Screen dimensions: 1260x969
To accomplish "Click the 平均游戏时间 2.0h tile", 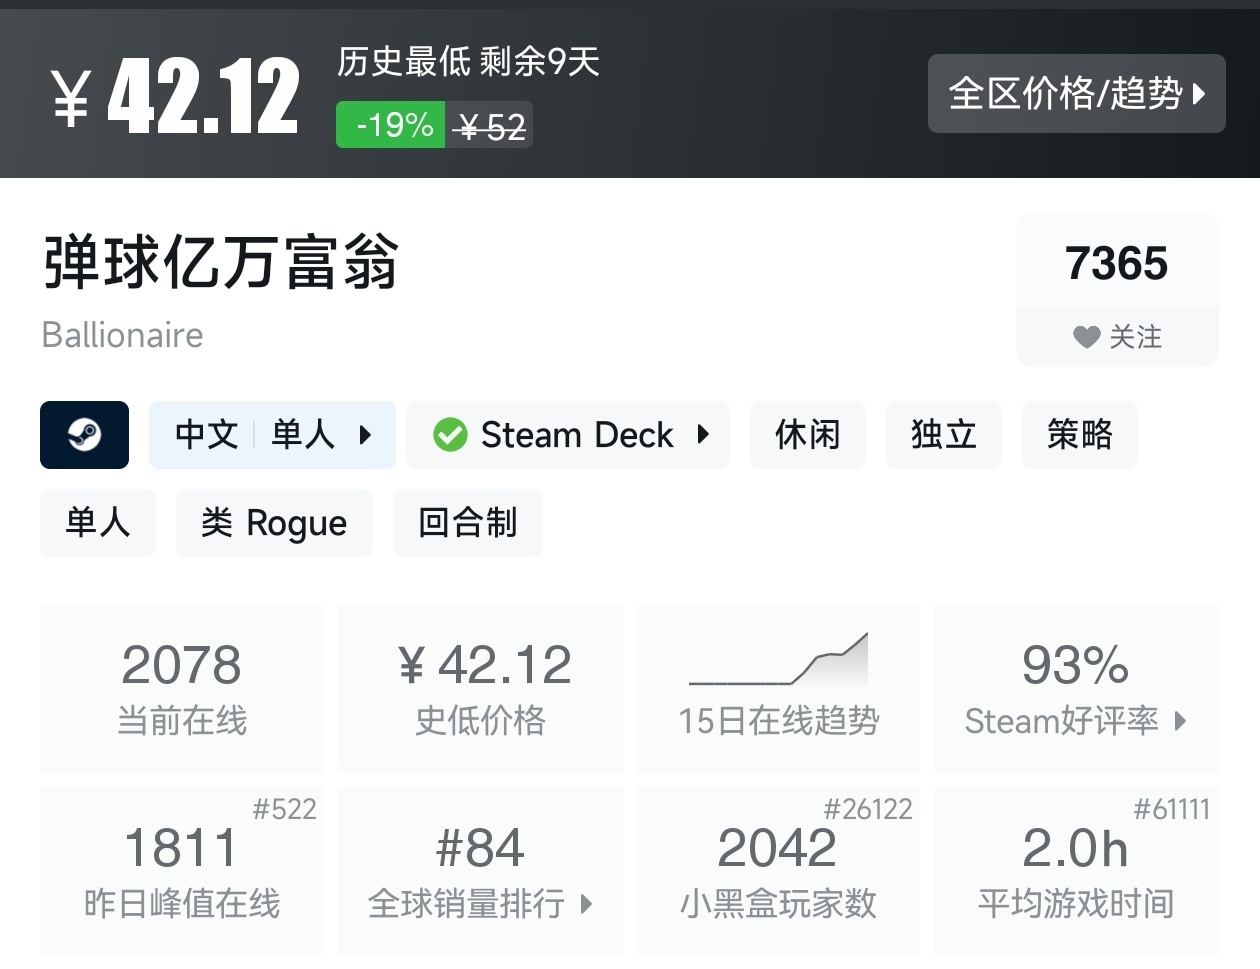I will [1075, 870].
